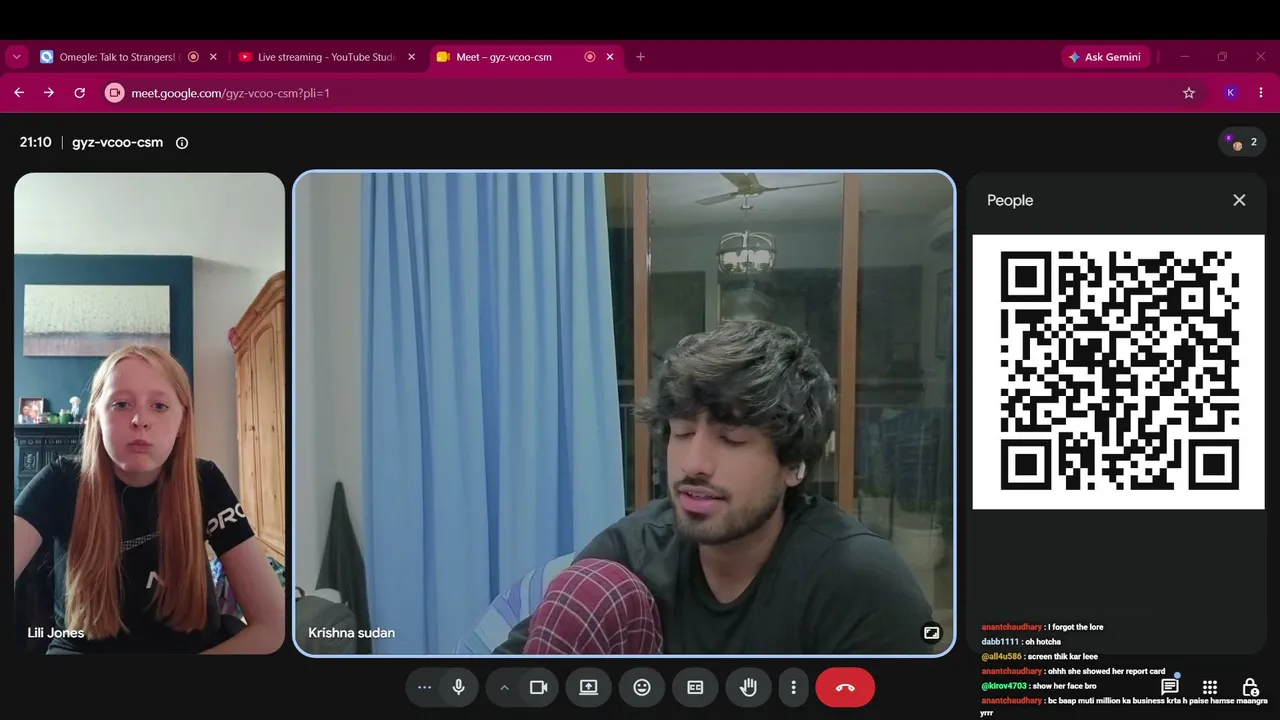
Task: Select Lili Jones video tile
Action: (x=150, y=414)
